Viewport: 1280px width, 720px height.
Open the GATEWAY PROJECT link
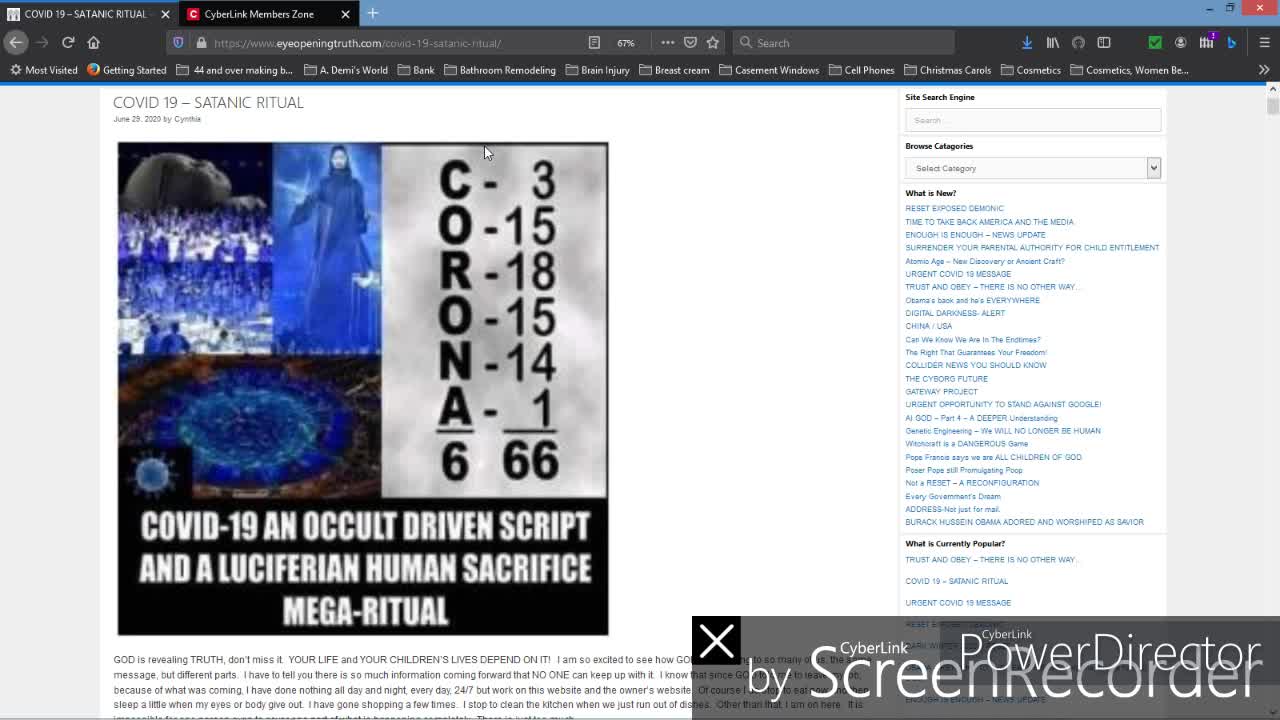[941, 392]
